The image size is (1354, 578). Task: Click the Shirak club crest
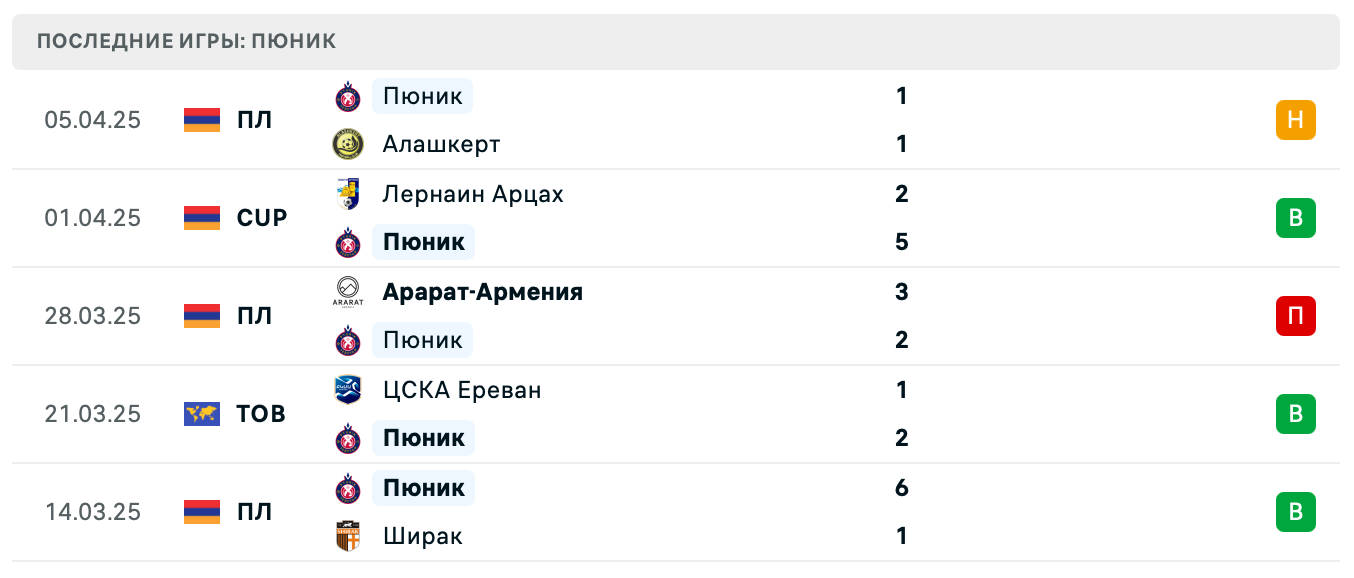[x=348, y=536]
